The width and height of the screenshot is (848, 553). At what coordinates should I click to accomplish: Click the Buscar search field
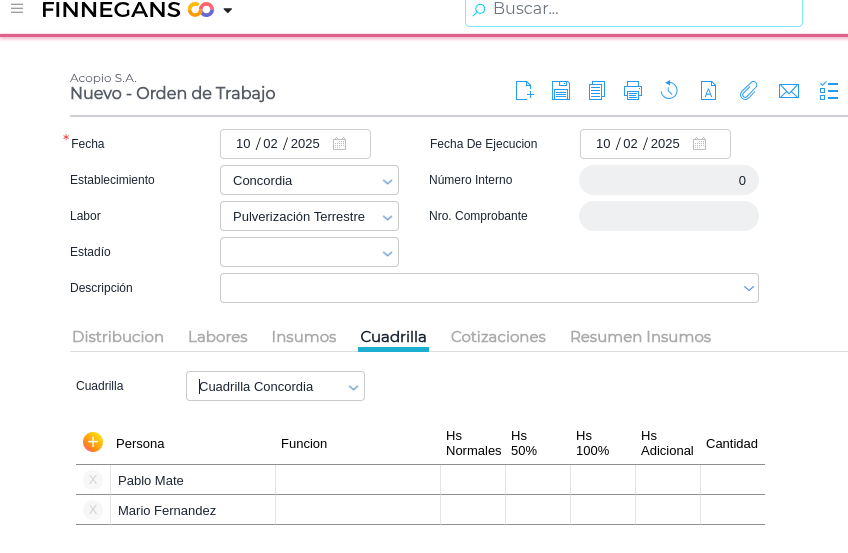(640, 10)
